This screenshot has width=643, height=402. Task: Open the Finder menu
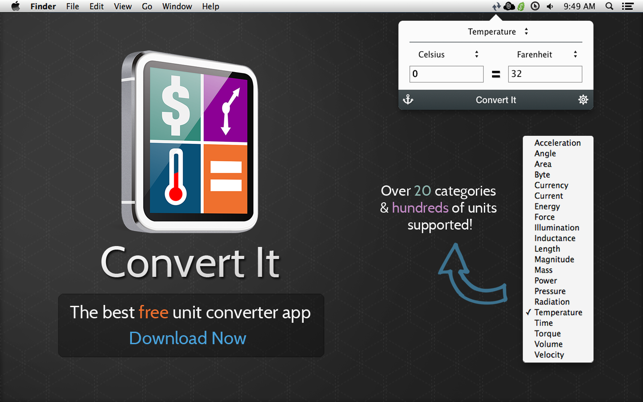43,7
